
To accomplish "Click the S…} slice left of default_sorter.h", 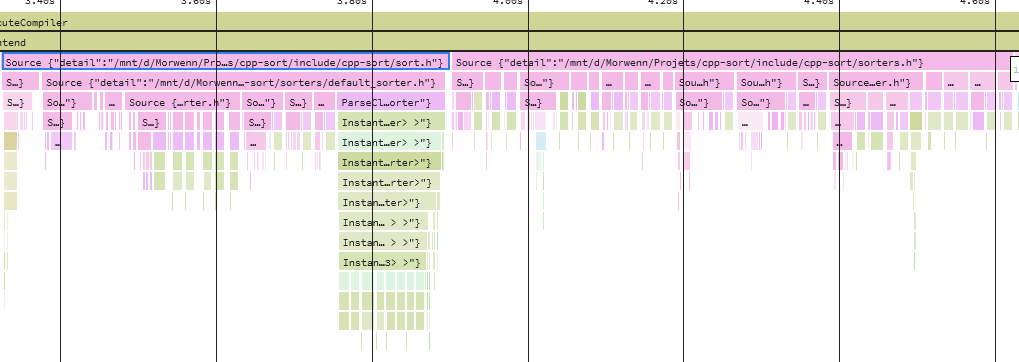I will coord(21,83).
